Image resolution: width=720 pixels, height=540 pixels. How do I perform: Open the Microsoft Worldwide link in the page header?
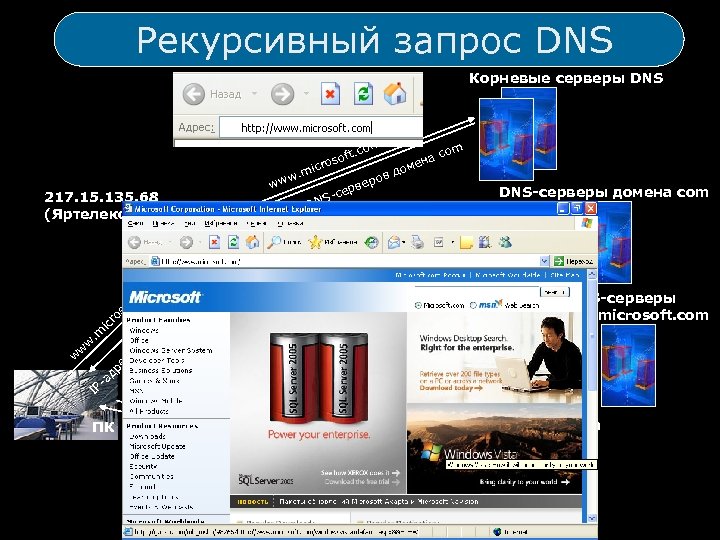(x=507, y=275)
